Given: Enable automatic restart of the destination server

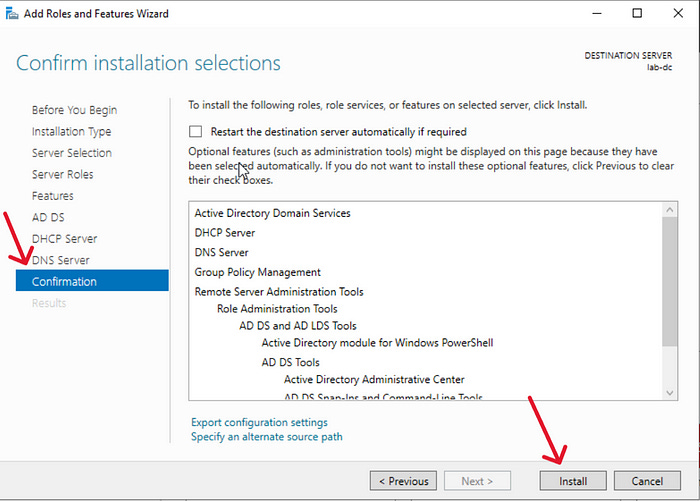Looking at the screenshot, I should tap(195, 131).
